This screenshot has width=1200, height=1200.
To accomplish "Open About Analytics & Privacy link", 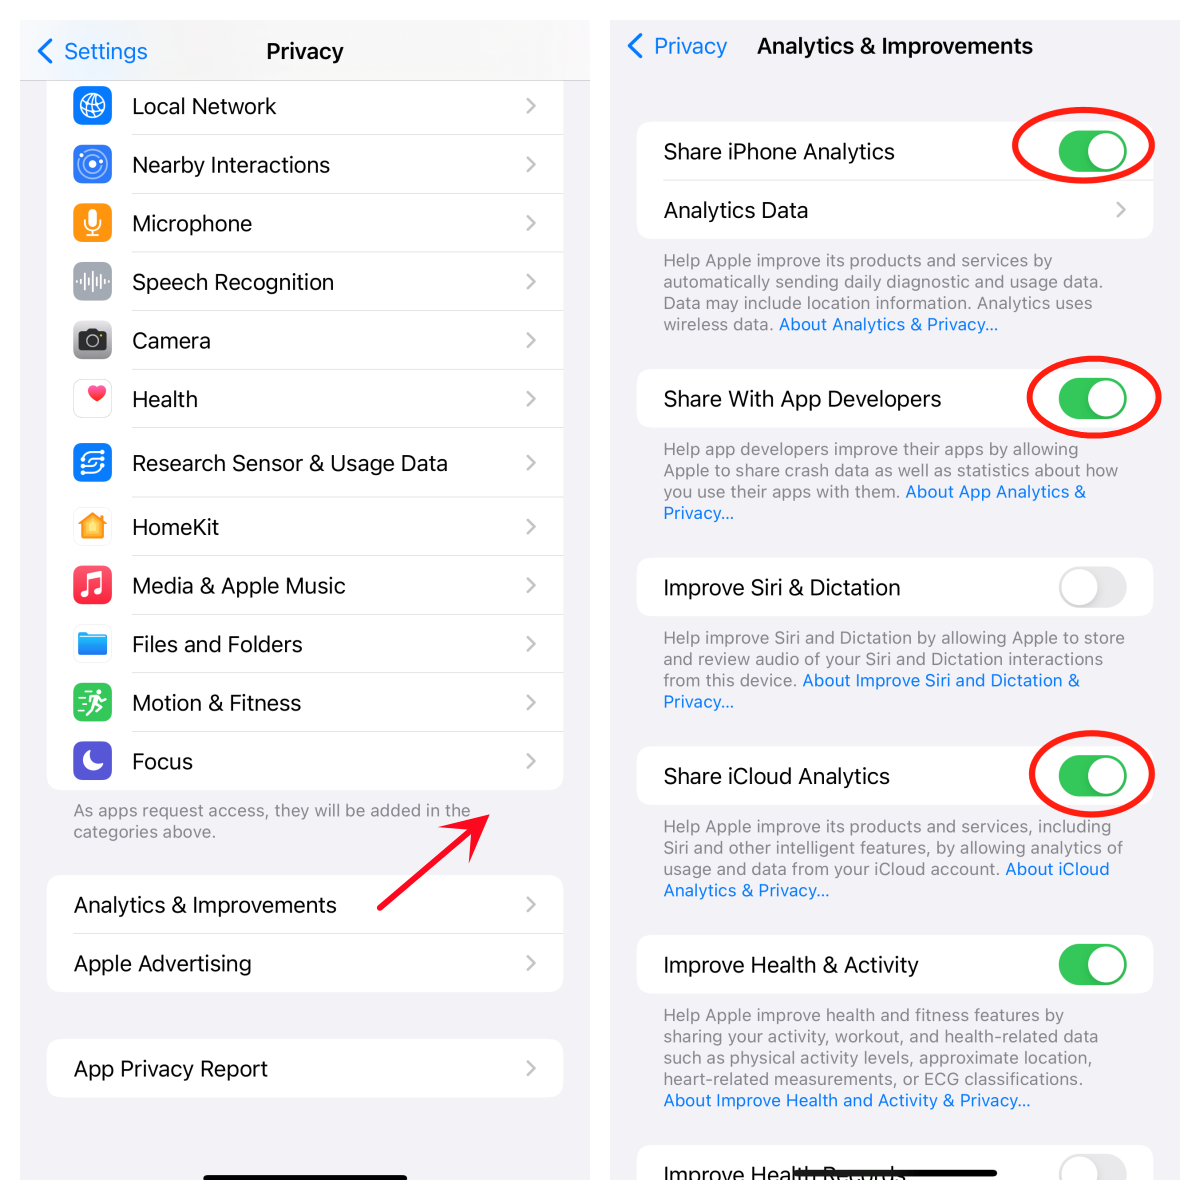I will [888, 325].
